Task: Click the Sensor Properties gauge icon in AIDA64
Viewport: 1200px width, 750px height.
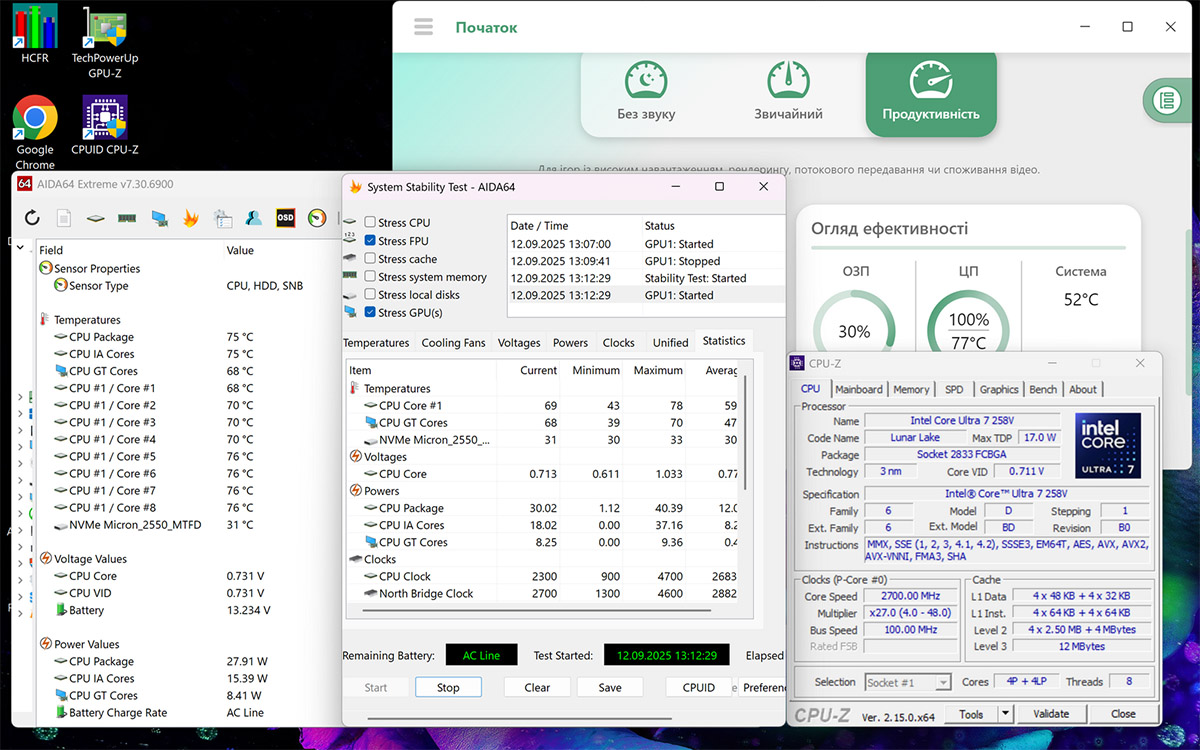Action: pos(45,268)
